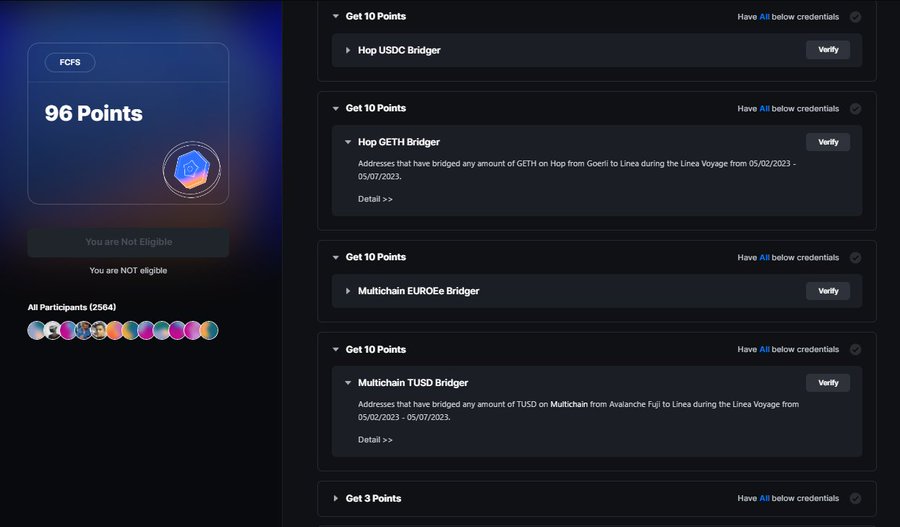The height and width of the screenshot is (527, 900).
Task: Click Have All below credentials text in Hop GETH group
Action: coord(788,108)
